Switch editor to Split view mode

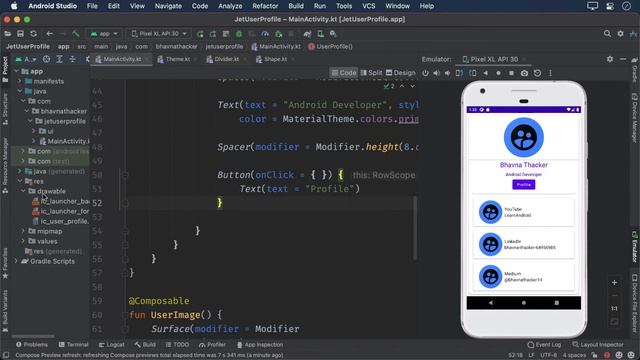click(371, 73)
